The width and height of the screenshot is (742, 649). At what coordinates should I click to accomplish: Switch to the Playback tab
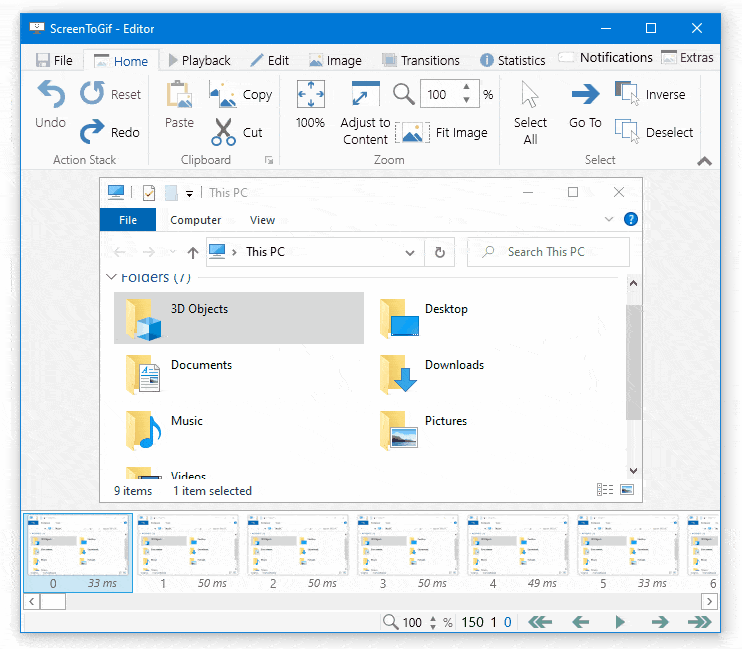pyautogui.click(x=199, y=60)
